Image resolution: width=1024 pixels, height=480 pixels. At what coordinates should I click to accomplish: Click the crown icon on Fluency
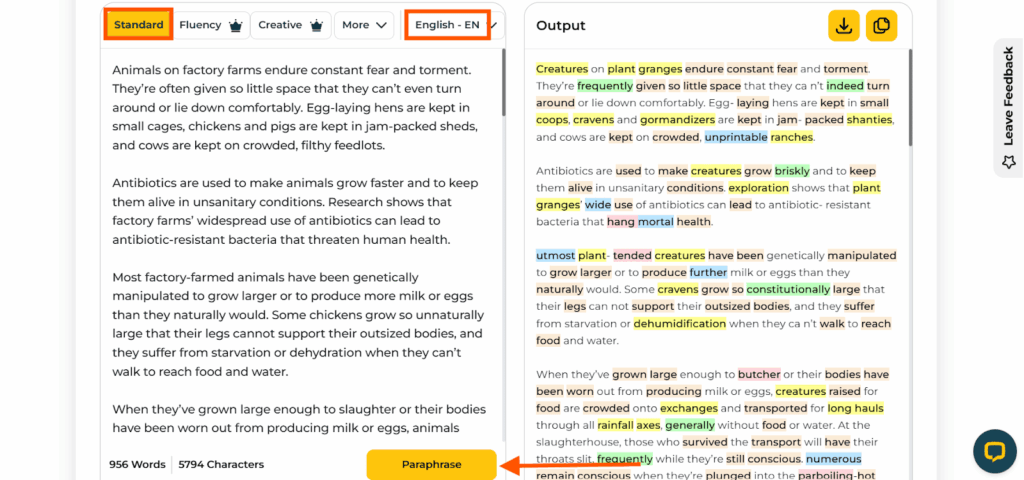click(236, 25)
